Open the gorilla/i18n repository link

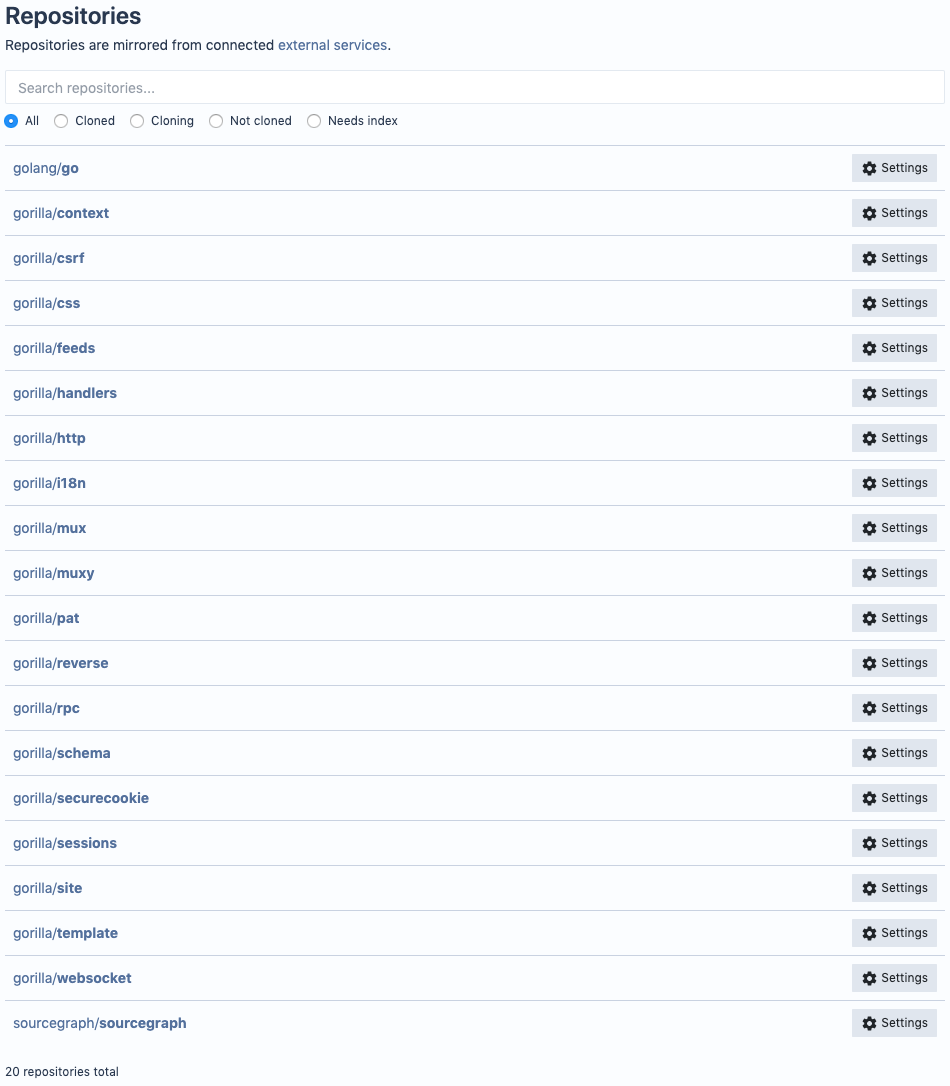[49, 483]
